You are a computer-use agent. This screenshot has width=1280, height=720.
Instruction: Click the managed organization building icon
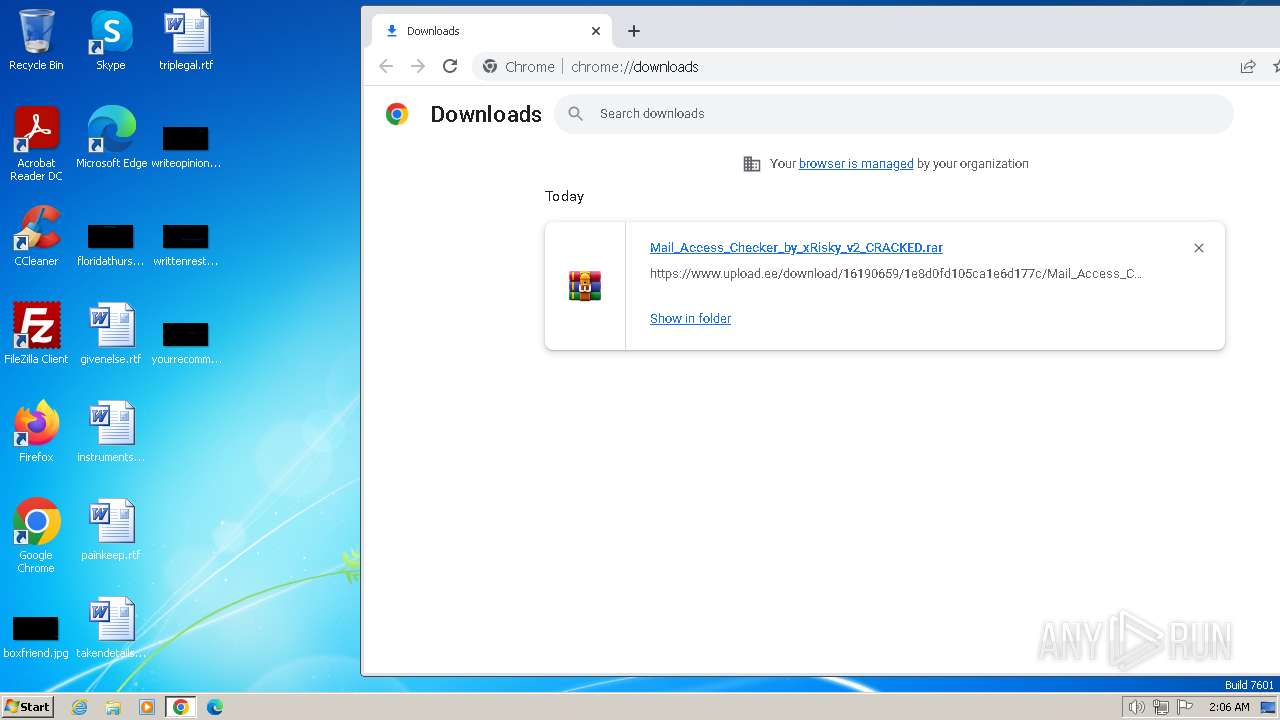[x=752, y=164]
